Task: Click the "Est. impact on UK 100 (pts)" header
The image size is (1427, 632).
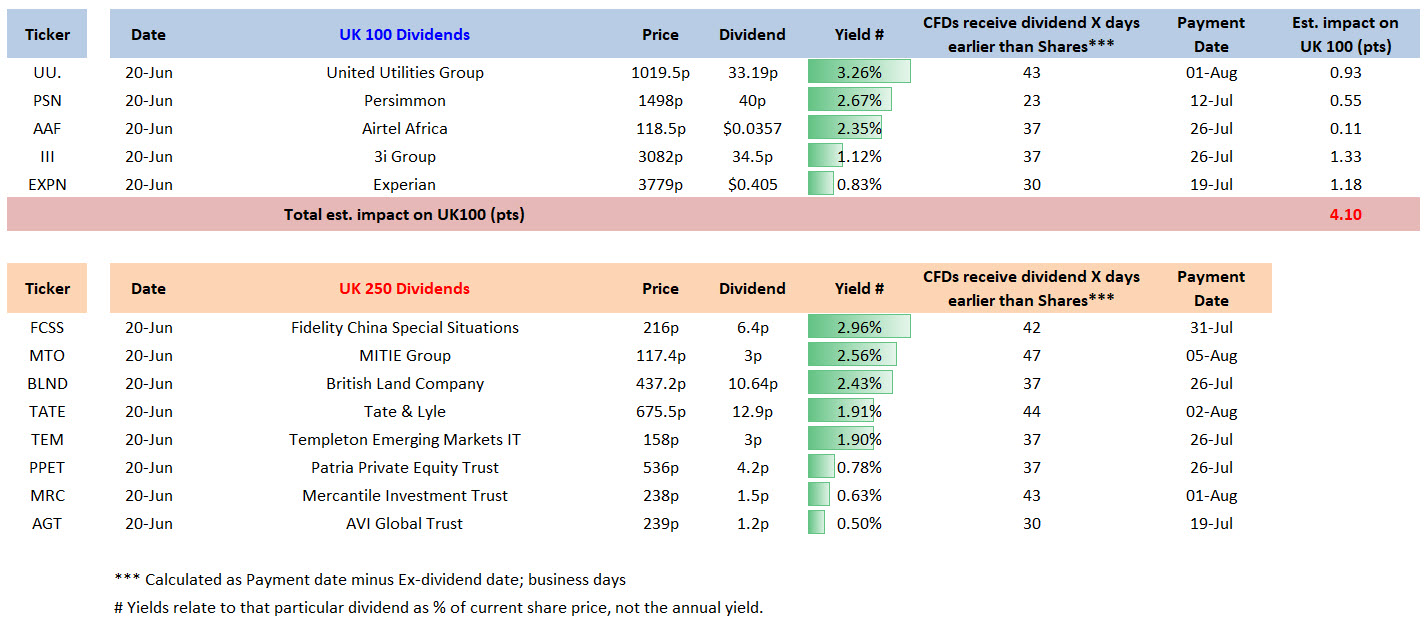Action: click(1345, 35)
